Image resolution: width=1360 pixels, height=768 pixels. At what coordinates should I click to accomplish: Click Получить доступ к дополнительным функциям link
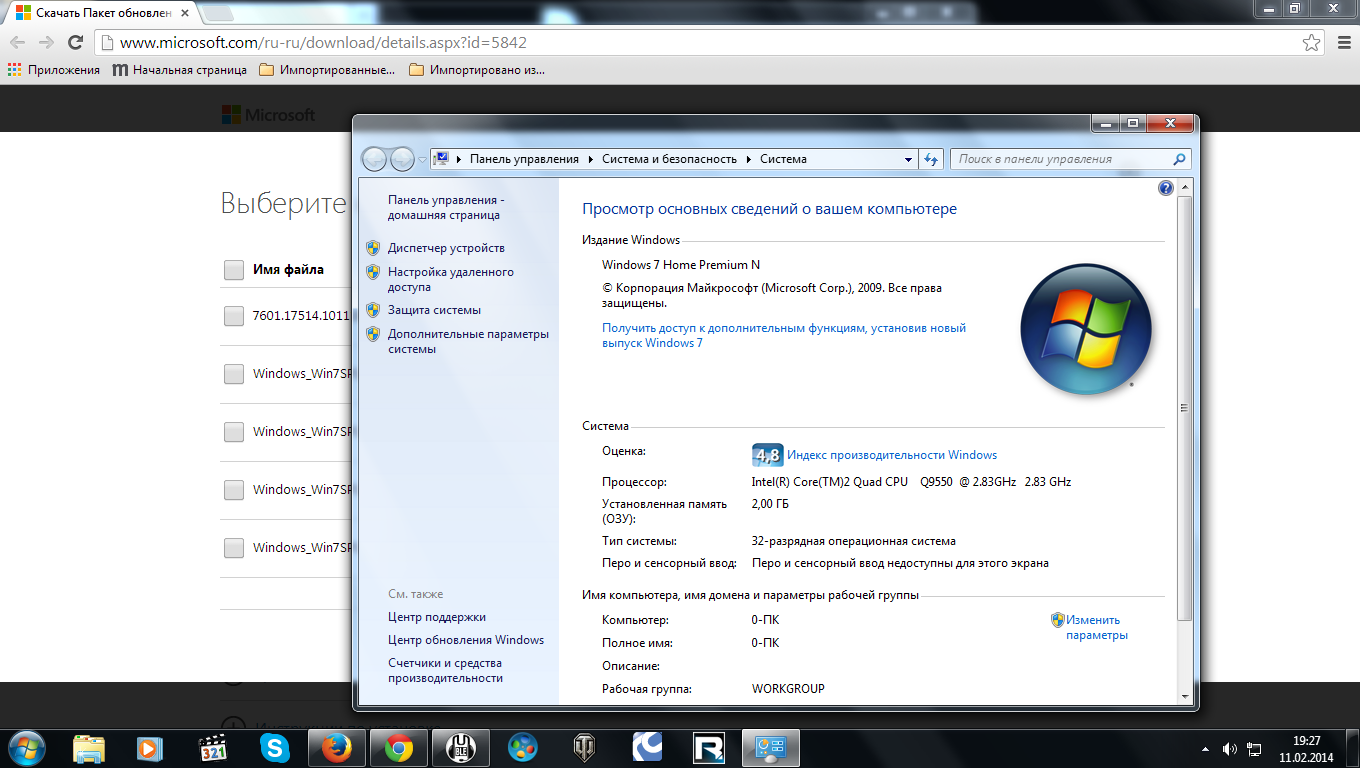coord(784,335)
